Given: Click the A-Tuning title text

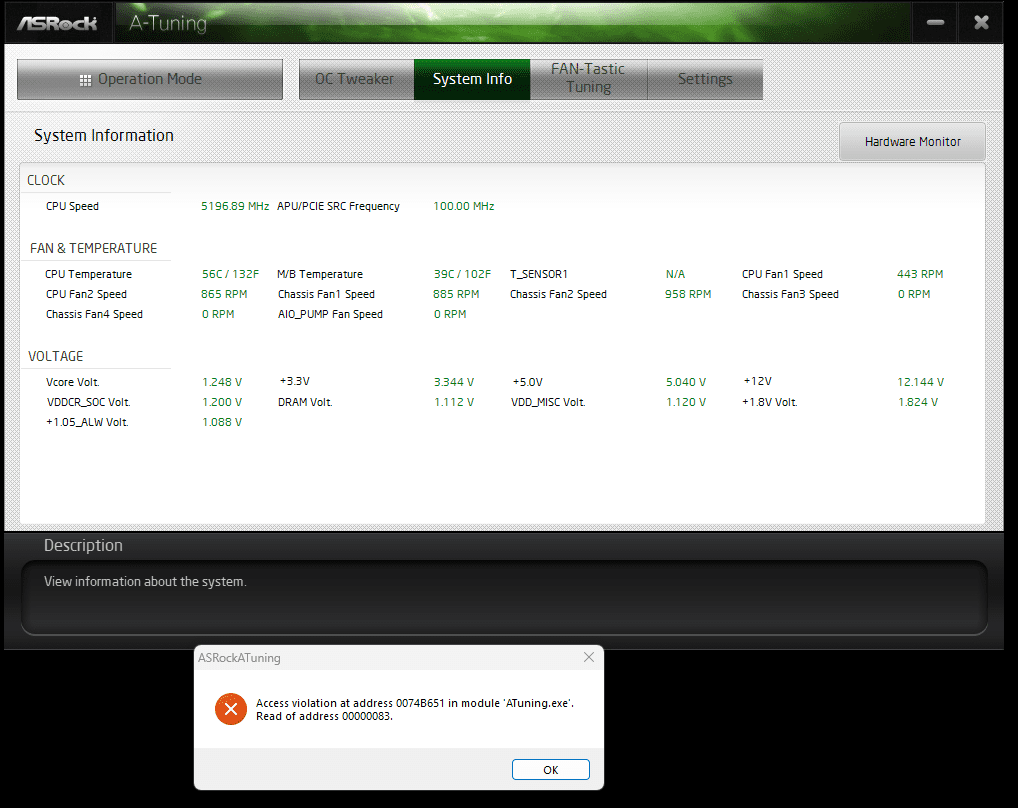Looking at the screenshot, I should [168, 23].
